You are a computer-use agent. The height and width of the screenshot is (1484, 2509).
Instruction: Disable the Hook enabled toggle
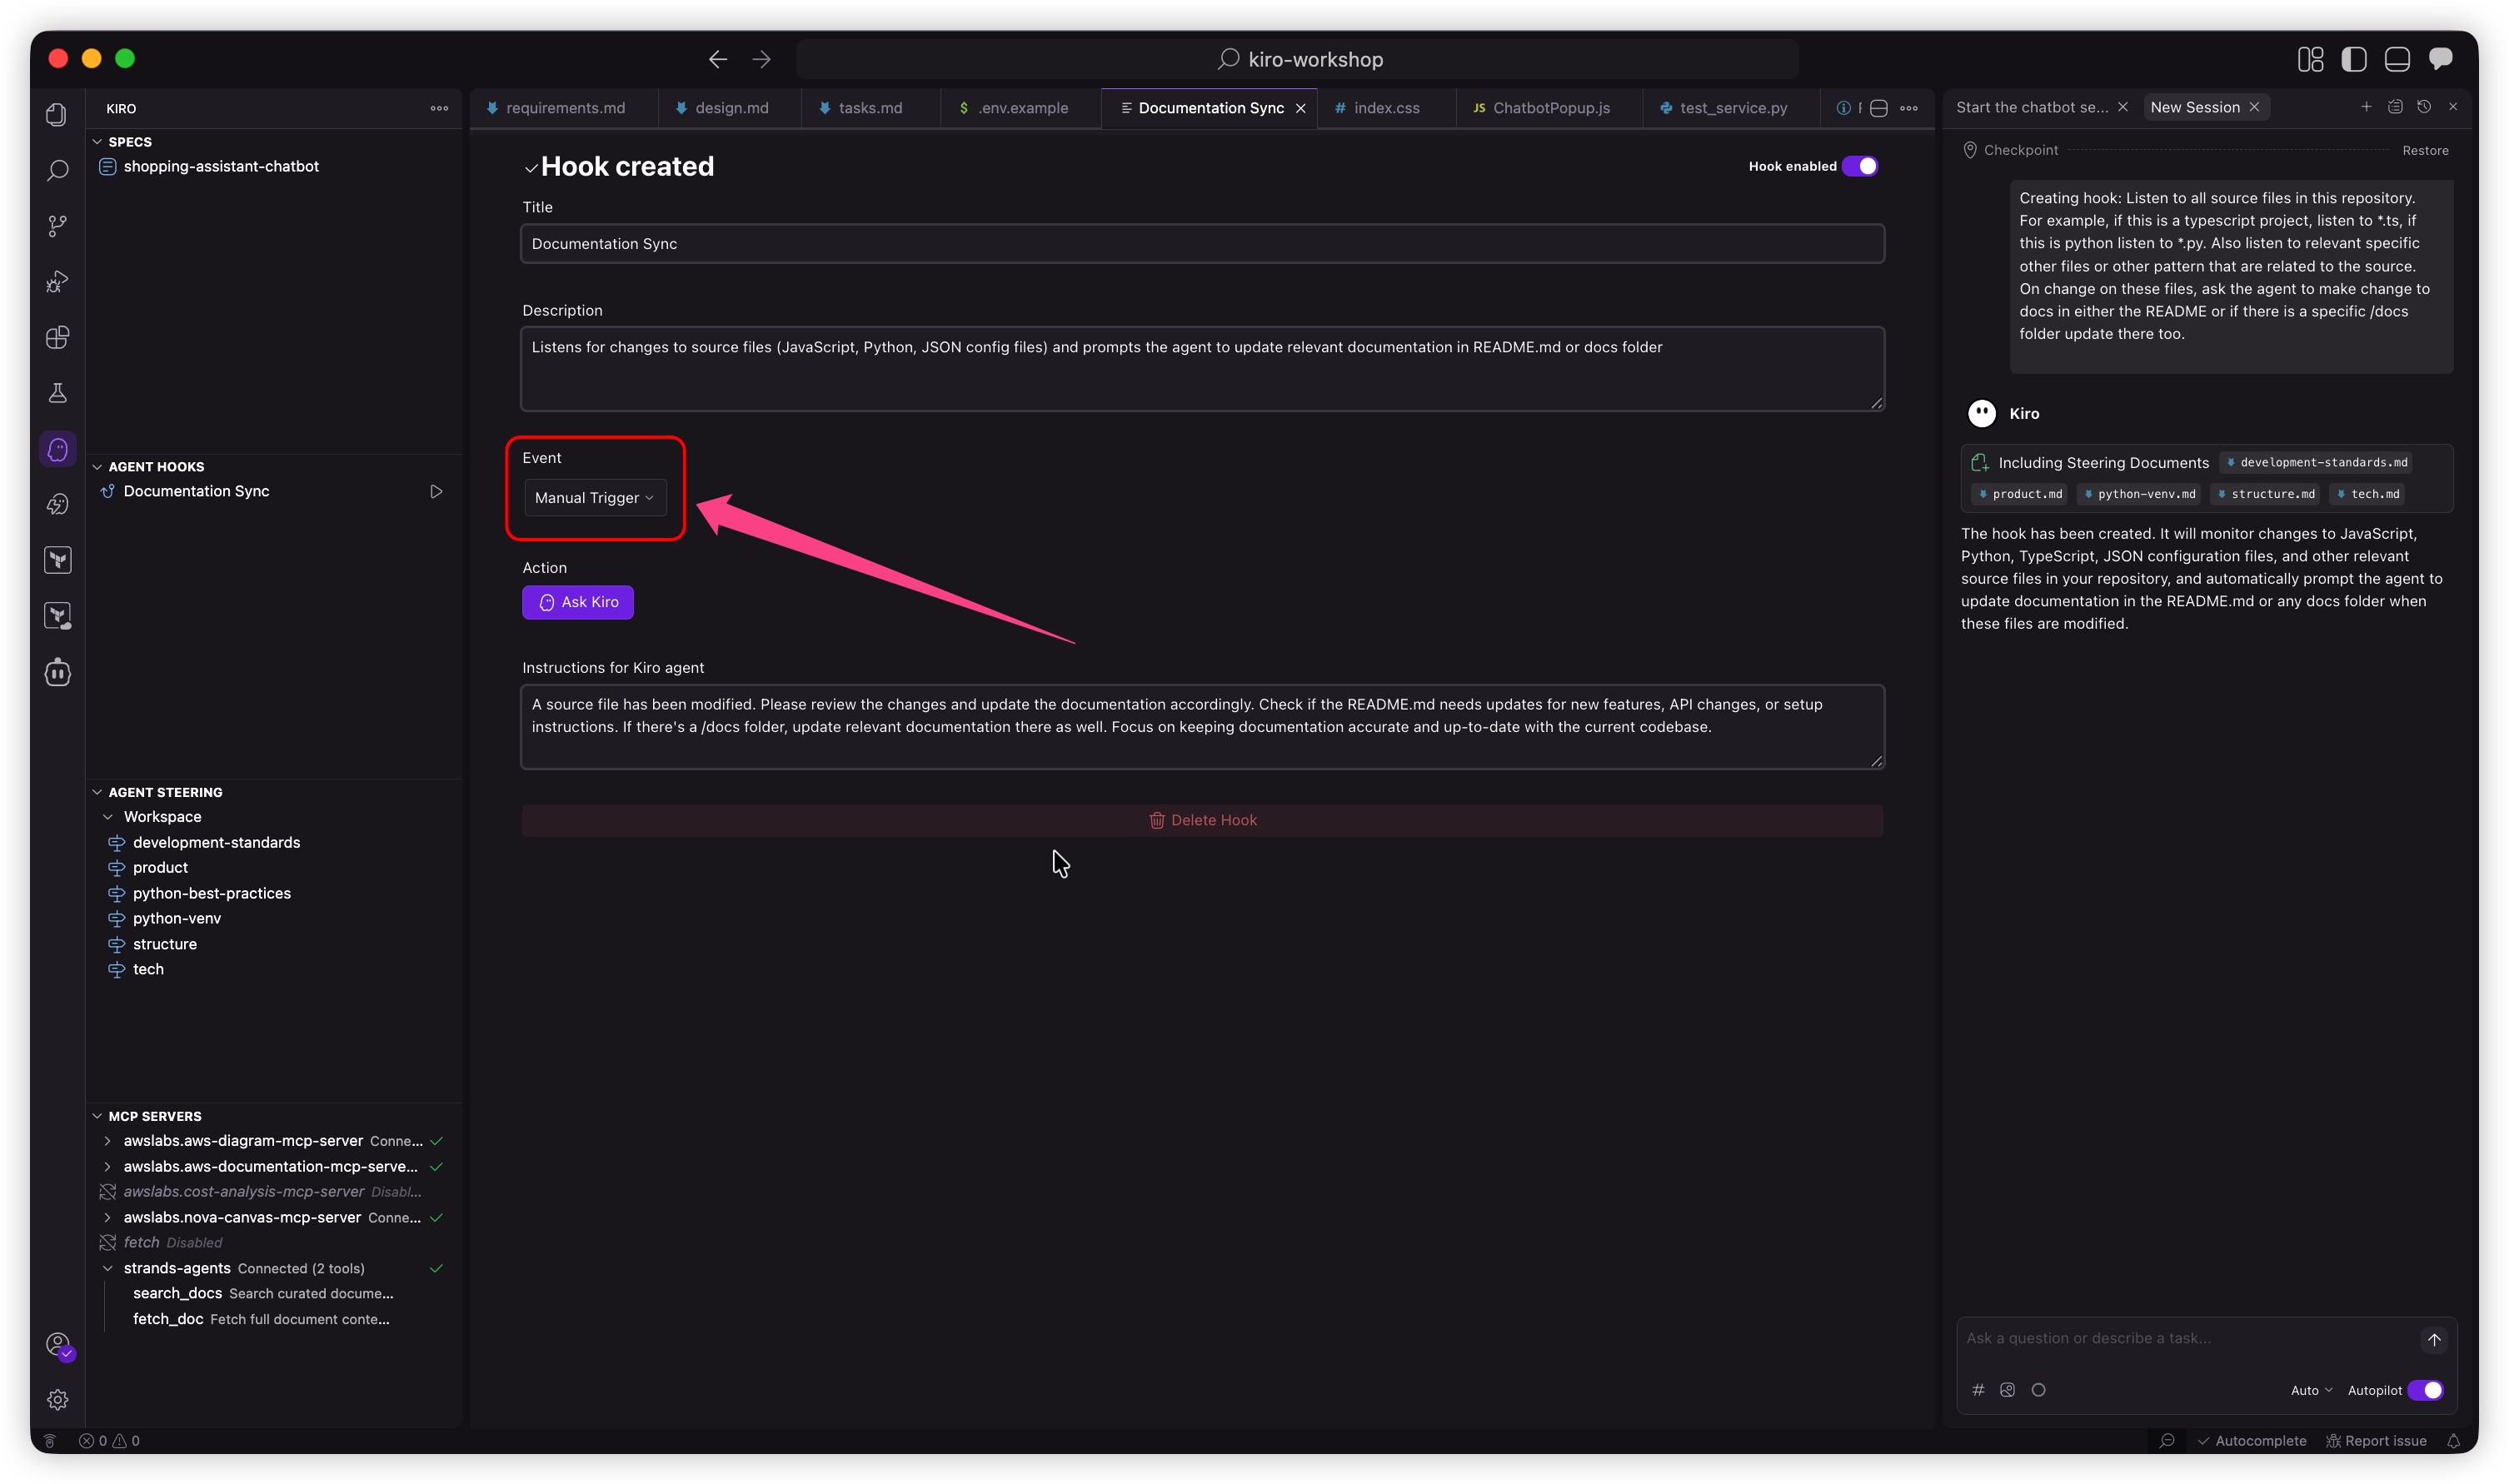click(1859, 166)
